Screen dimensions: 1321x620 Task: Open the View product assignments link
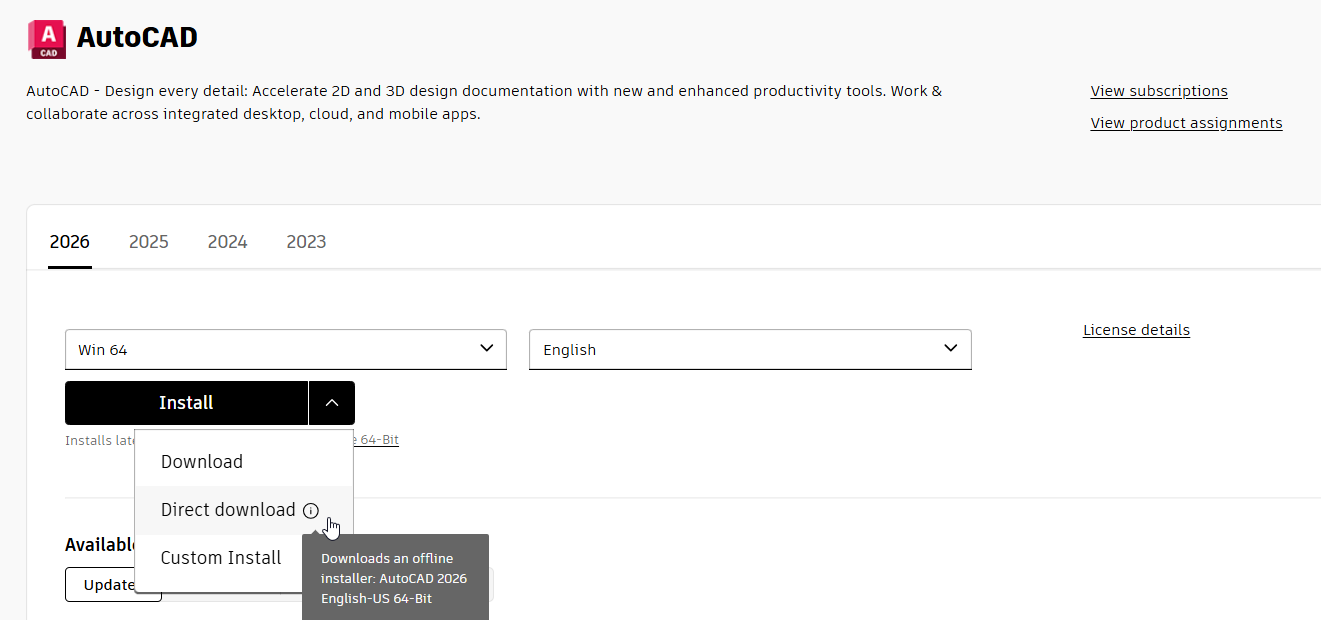pyautogui.click(x=1186, y=123)
